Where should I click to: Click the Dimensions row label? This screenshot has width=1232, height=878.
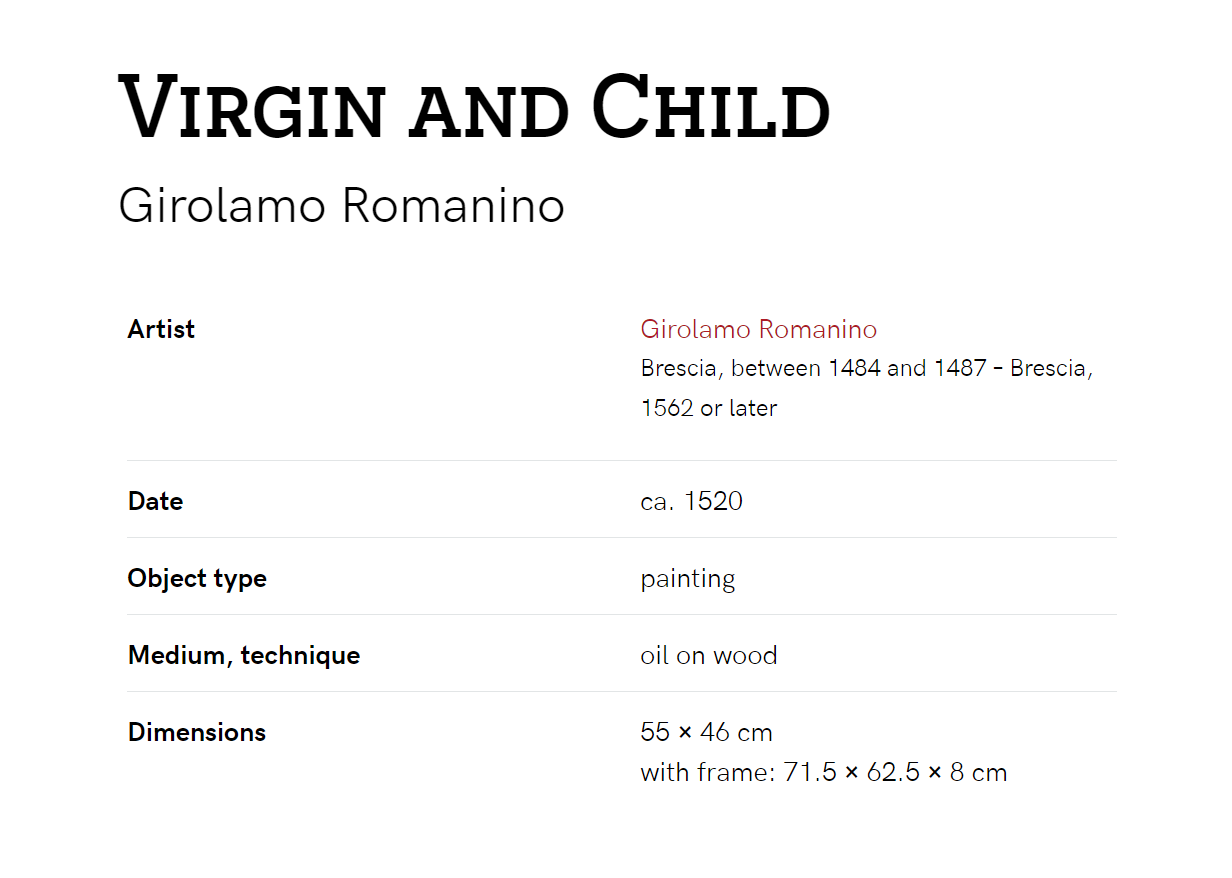[x=197, y=732]
